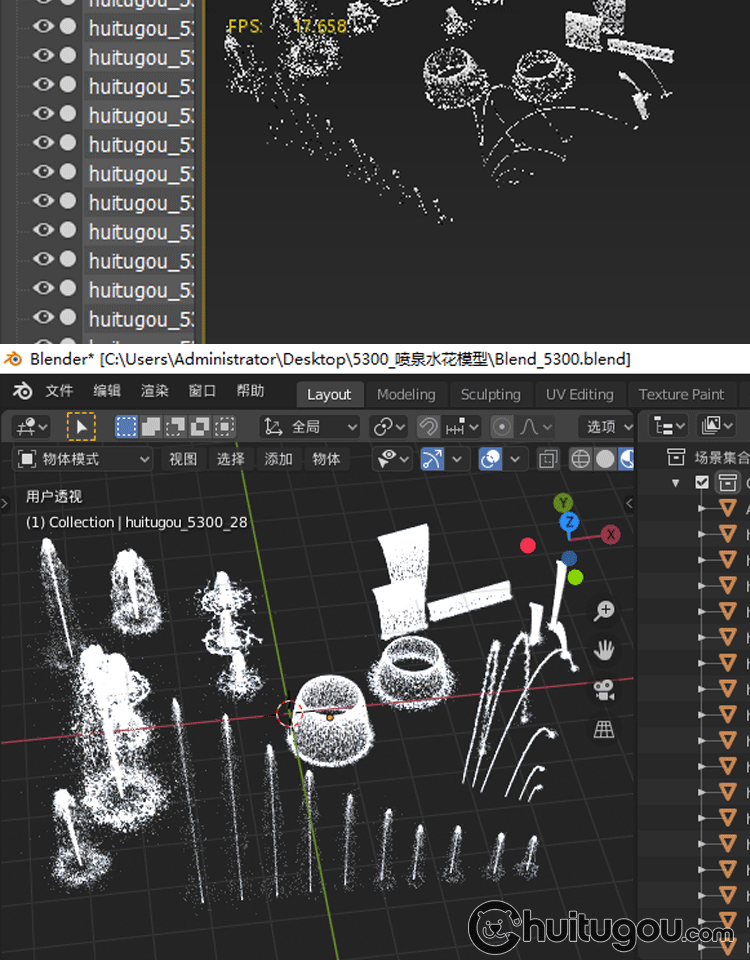750x960 pixels.
Task: Click the Collection icon beside the checkbox
Action: 727,482
